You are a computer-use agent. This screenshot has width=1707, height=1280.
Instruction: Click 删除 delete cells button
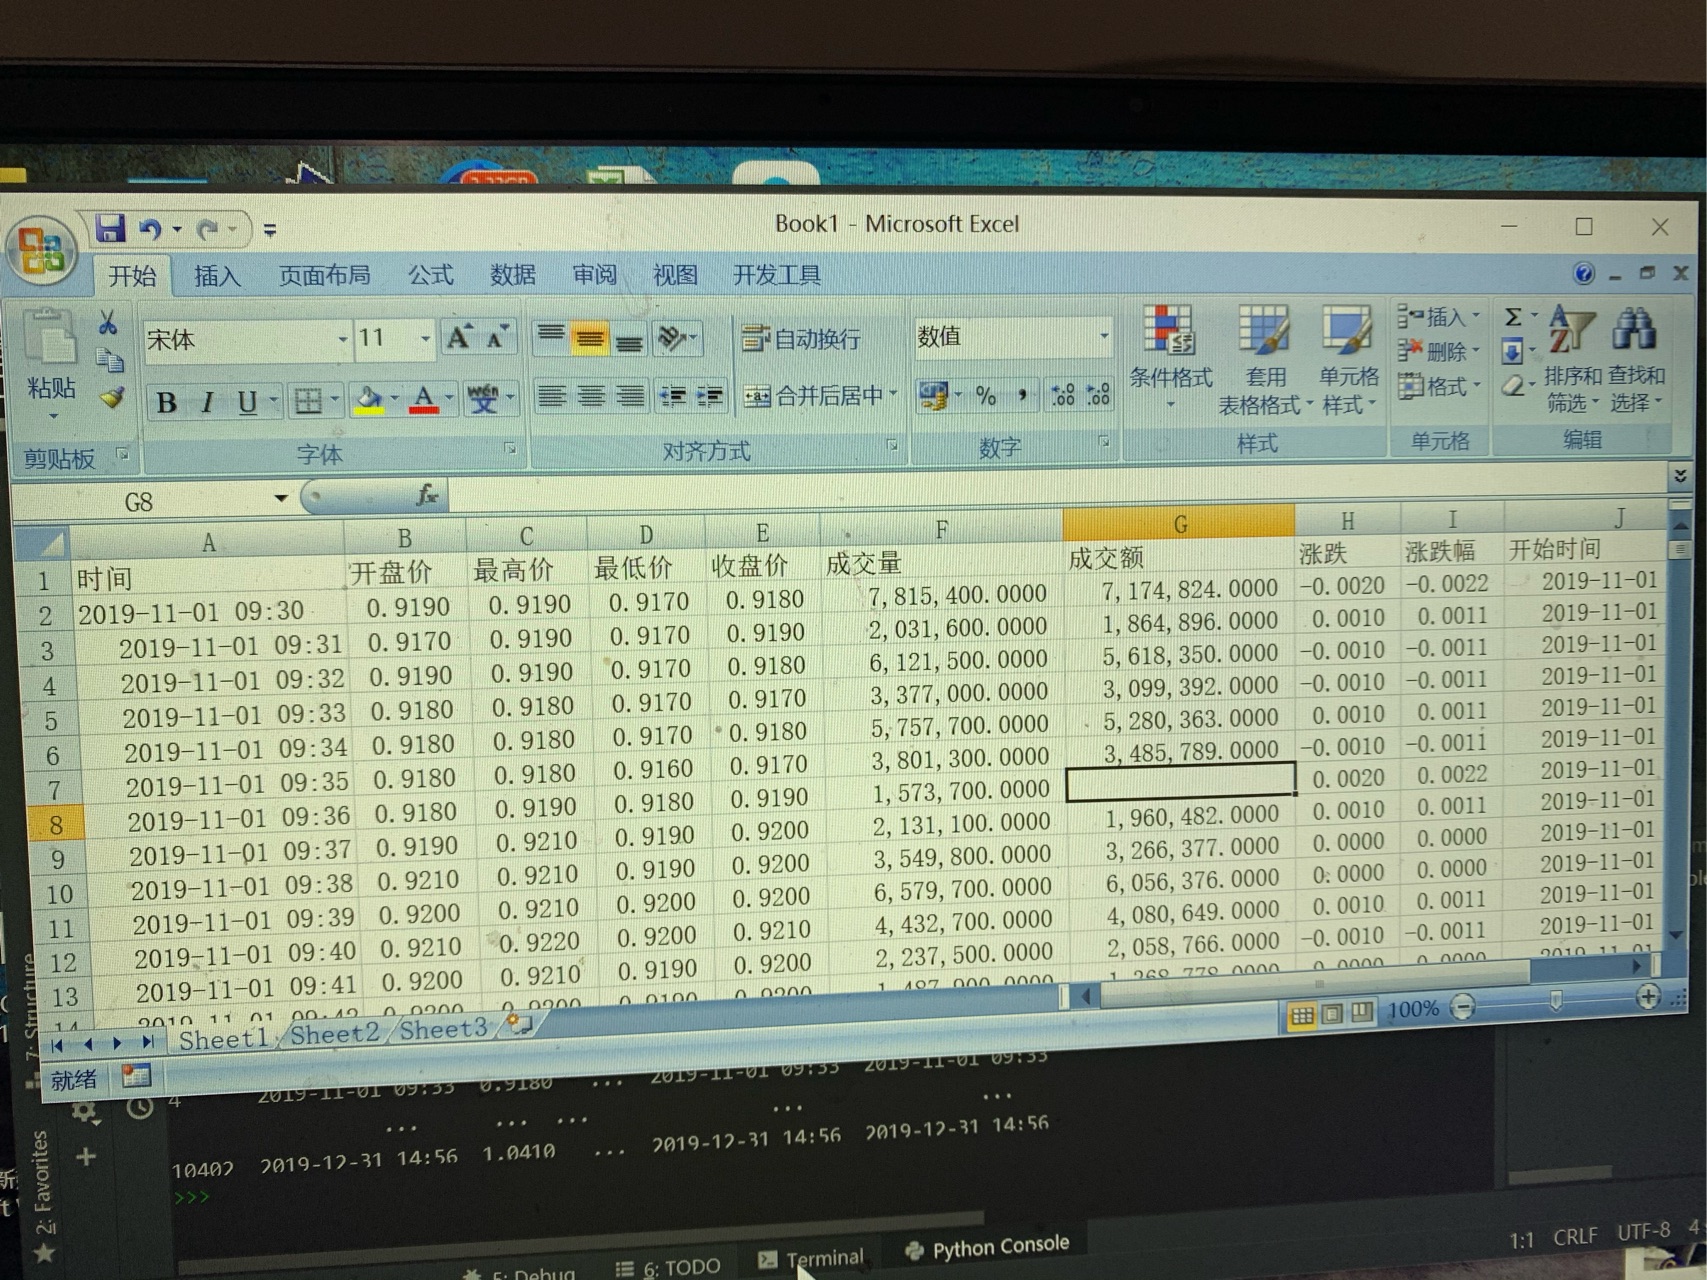pyautogui.click(x=1437, y=351)
